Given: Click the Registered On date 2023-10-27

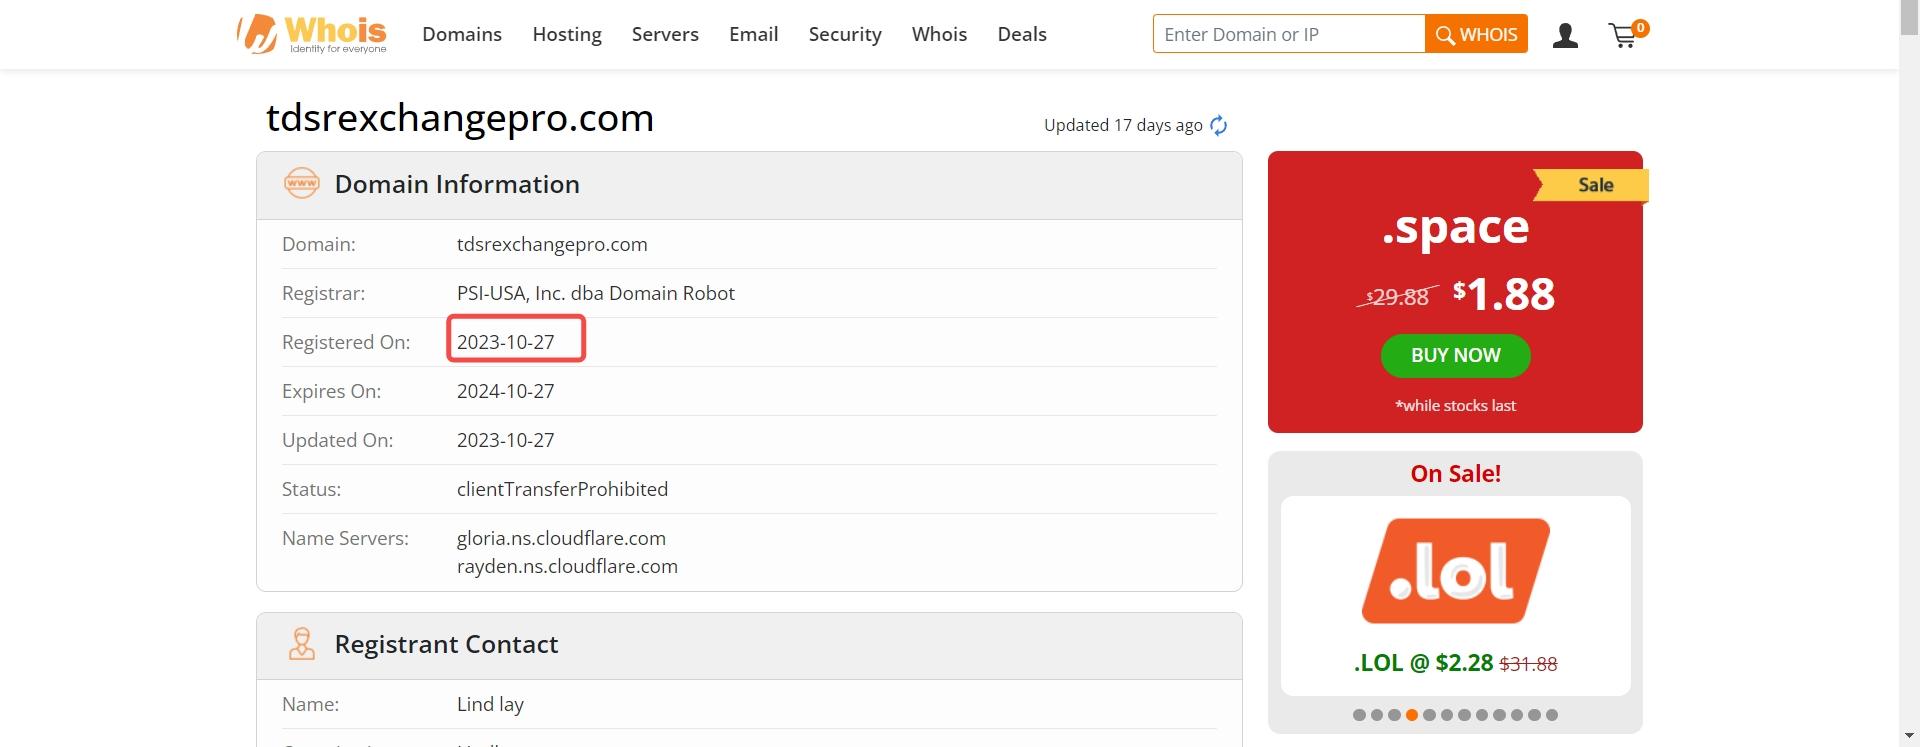Looking at the screenshot, I should tap(505, 342).
